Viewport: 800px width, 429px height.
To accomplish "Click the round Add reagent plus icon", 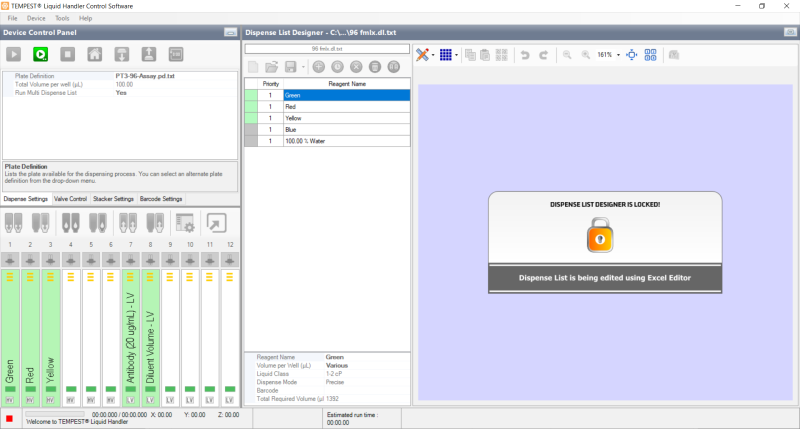I will point(318,67).
